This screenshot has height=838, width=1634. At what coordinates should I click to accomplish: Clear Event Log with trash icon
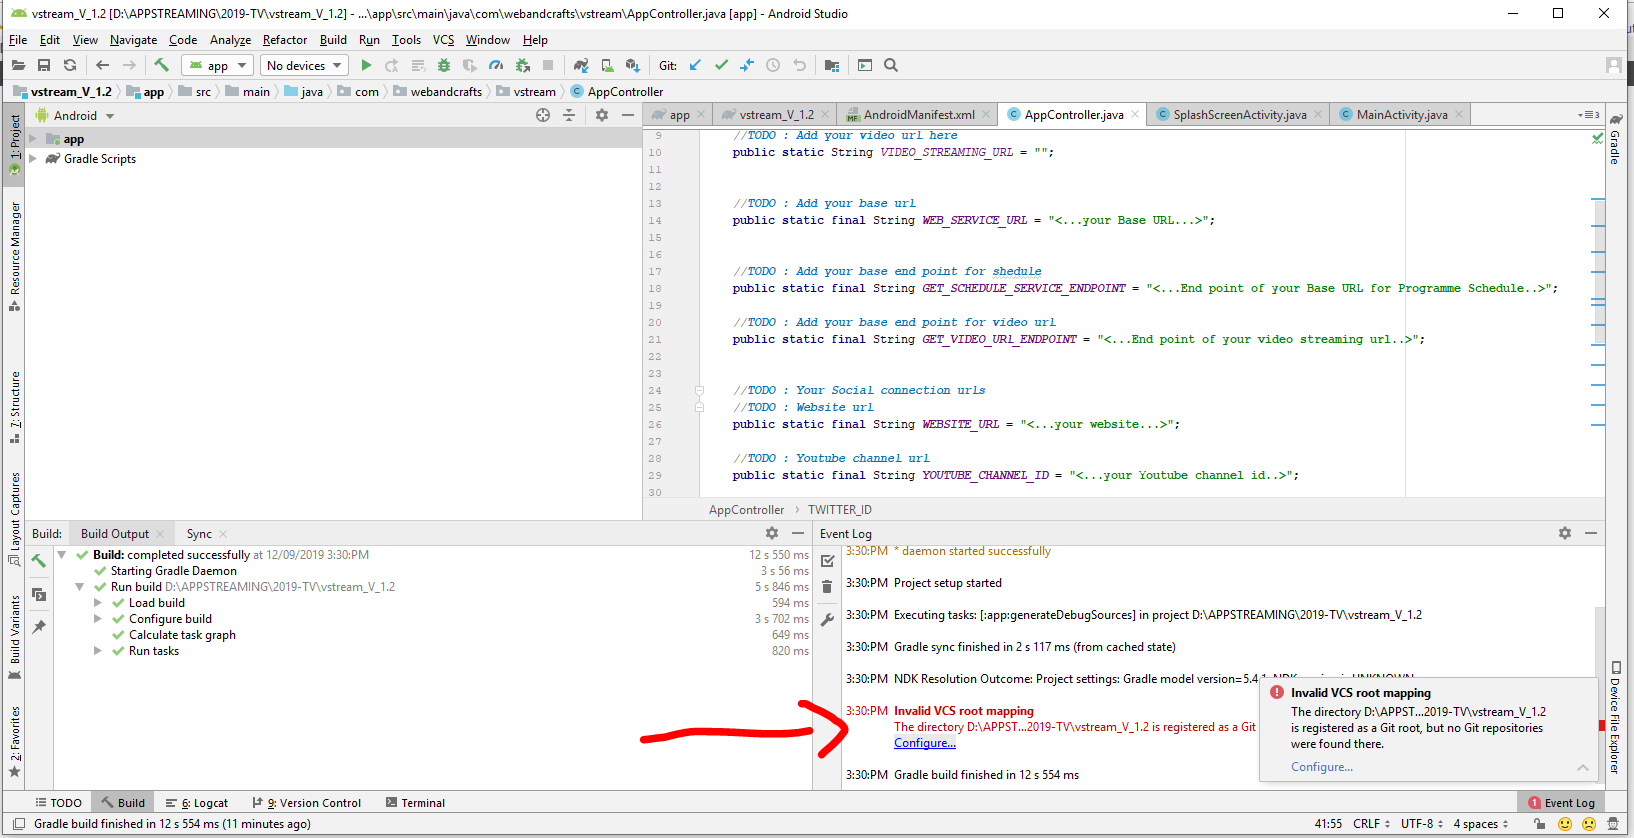pyautogui.click(x=827, y=587)
